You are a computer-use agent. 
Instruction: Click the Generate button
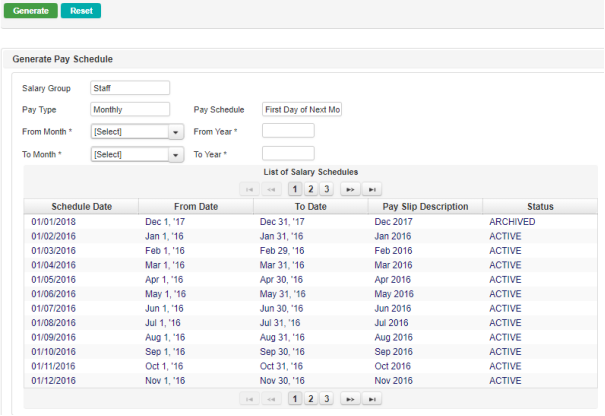coord(29,11)
